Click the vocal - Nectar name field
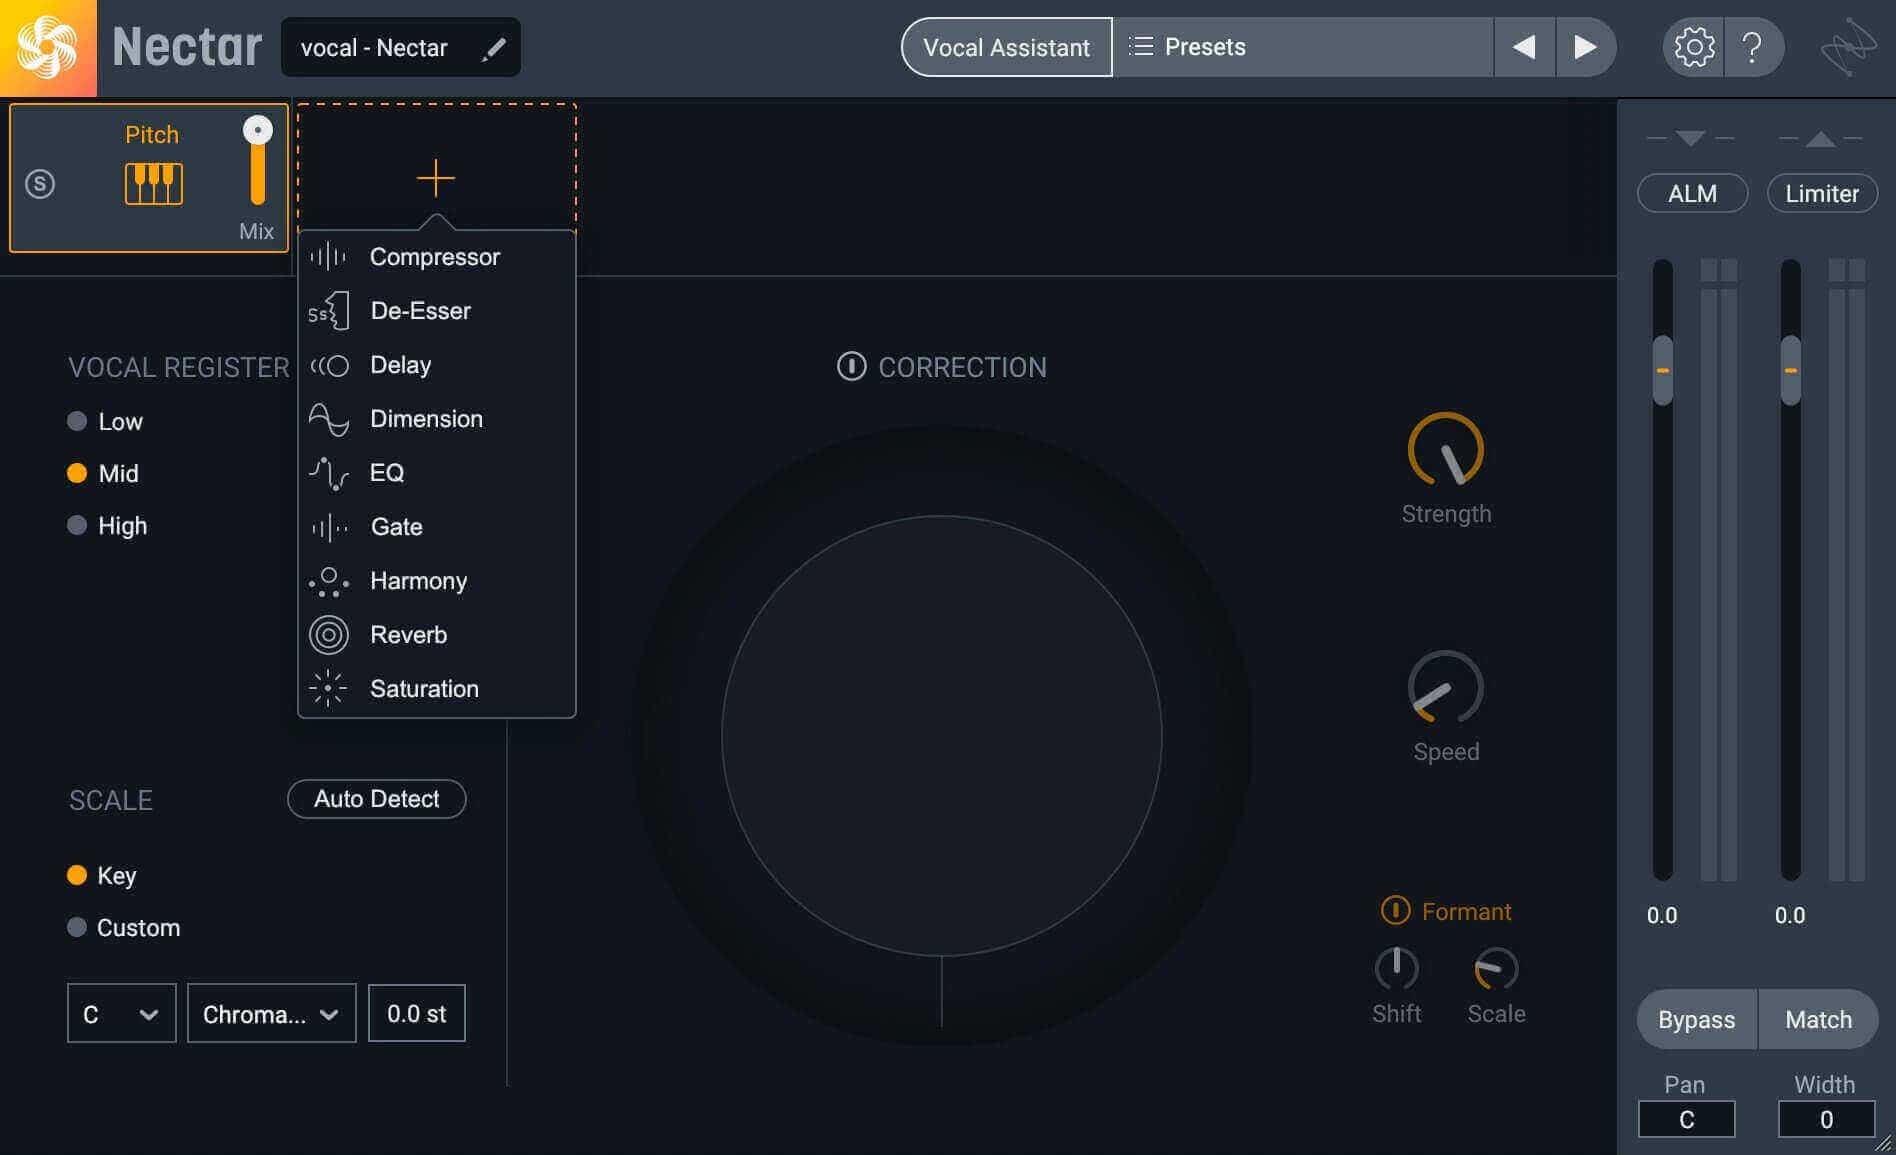Viewport: 1896px width, 1155px height. tap(400, 47)
